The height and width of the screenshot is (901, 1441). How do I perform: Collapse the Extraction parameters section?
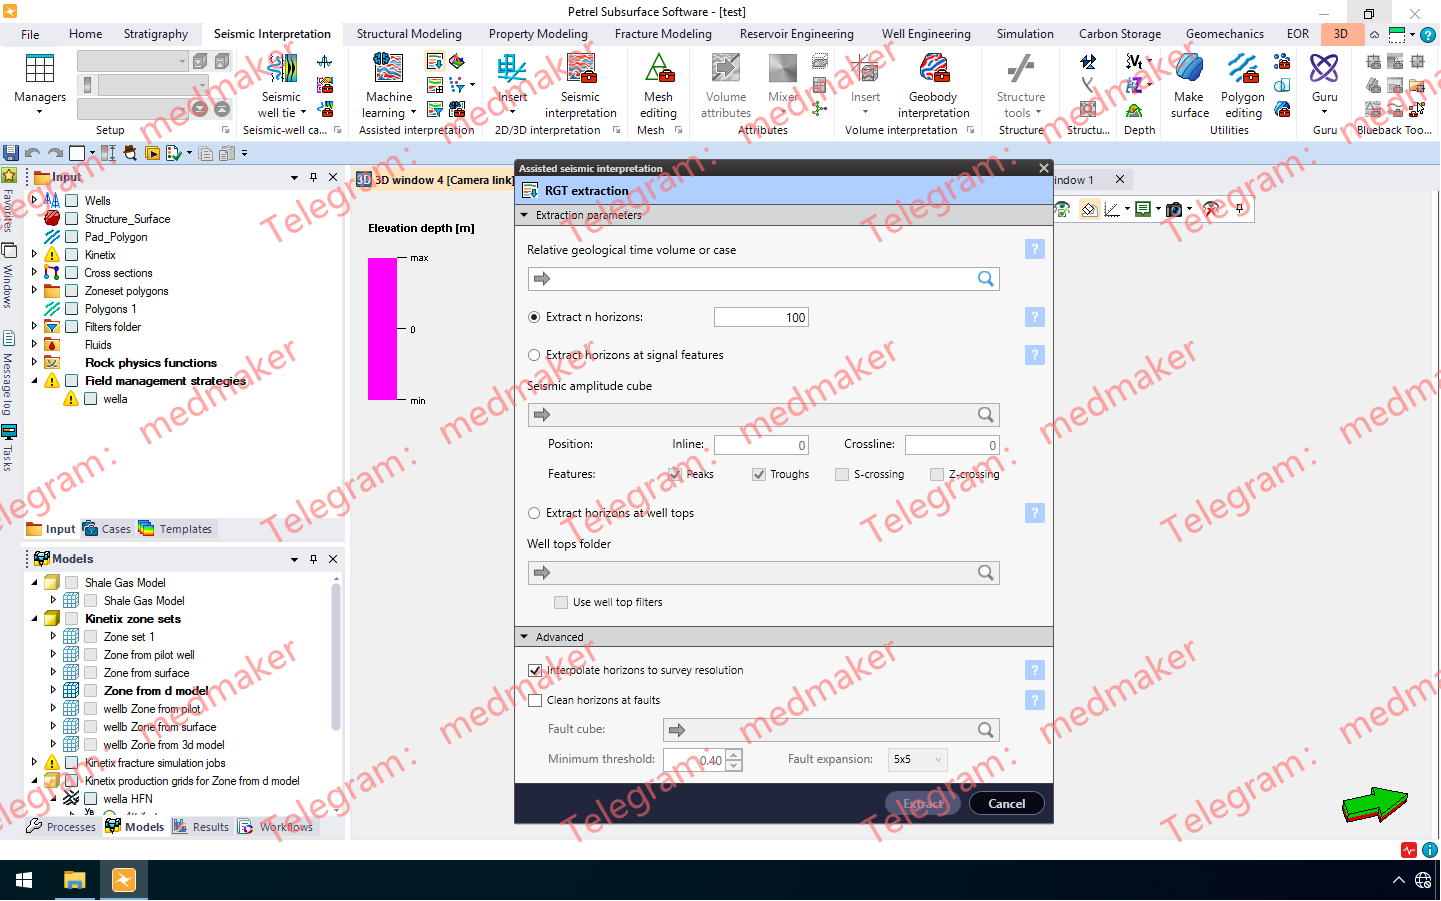(x=524, y=215)
